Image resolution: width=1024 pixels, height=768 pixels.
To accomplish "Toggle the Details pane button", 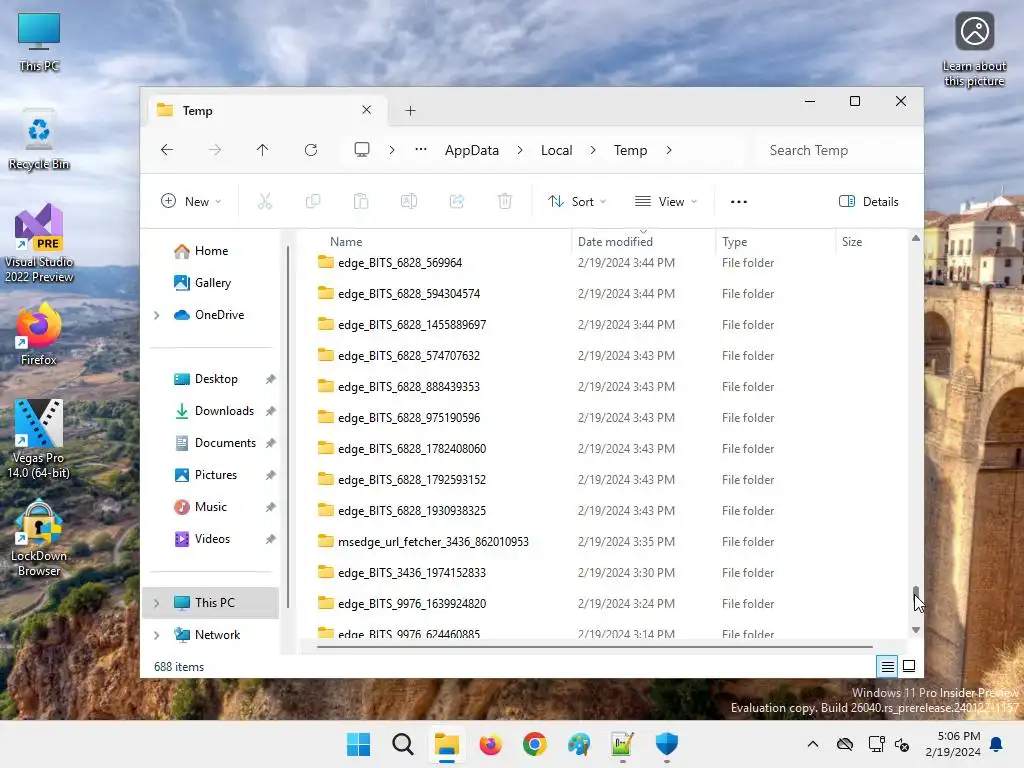I will click(869, 202).
